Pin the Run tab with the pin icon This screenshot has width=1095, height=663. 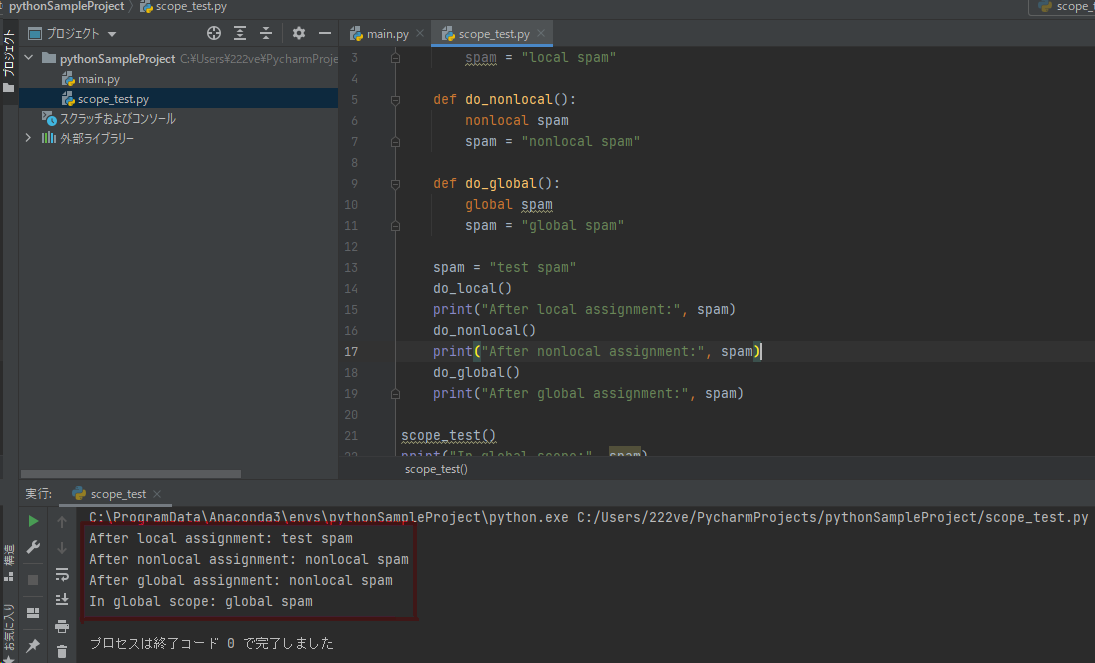click(33, 646)
